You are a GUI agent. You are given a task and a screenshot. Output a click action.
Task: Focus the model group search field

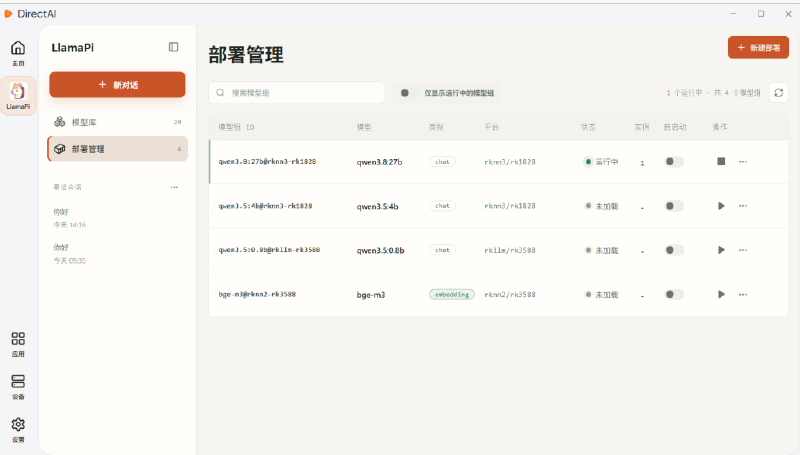pos(296,93)
